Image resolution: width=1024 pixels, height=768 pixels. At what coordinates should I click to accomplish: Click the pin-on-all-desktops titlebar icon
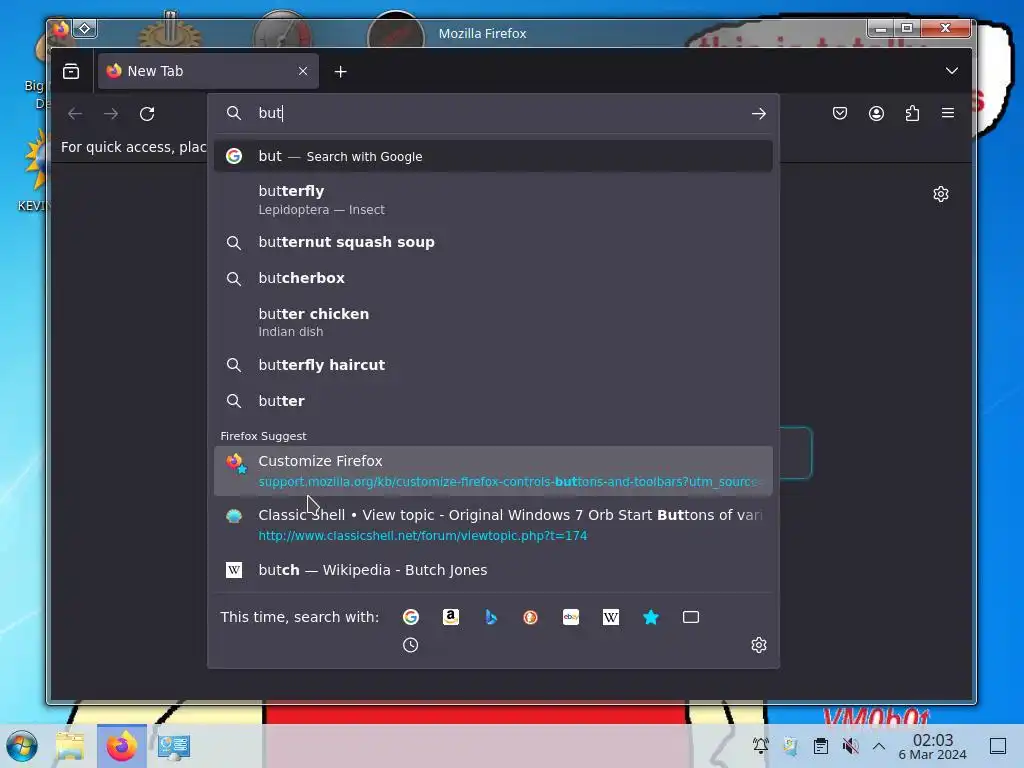point(85,28)
